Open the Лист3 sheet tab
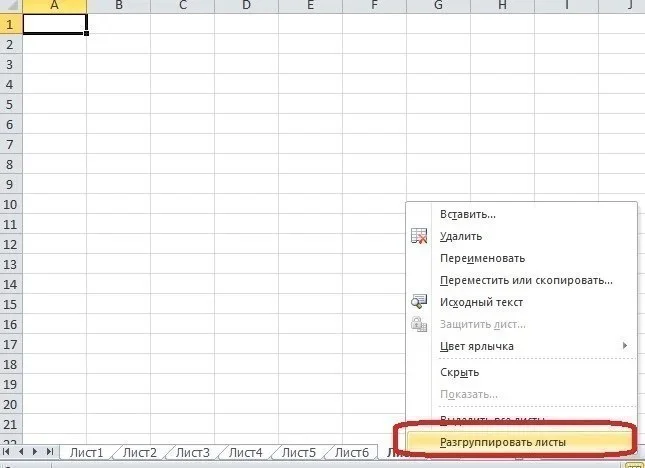The image size is (645, 468). (x=192, y=453)
